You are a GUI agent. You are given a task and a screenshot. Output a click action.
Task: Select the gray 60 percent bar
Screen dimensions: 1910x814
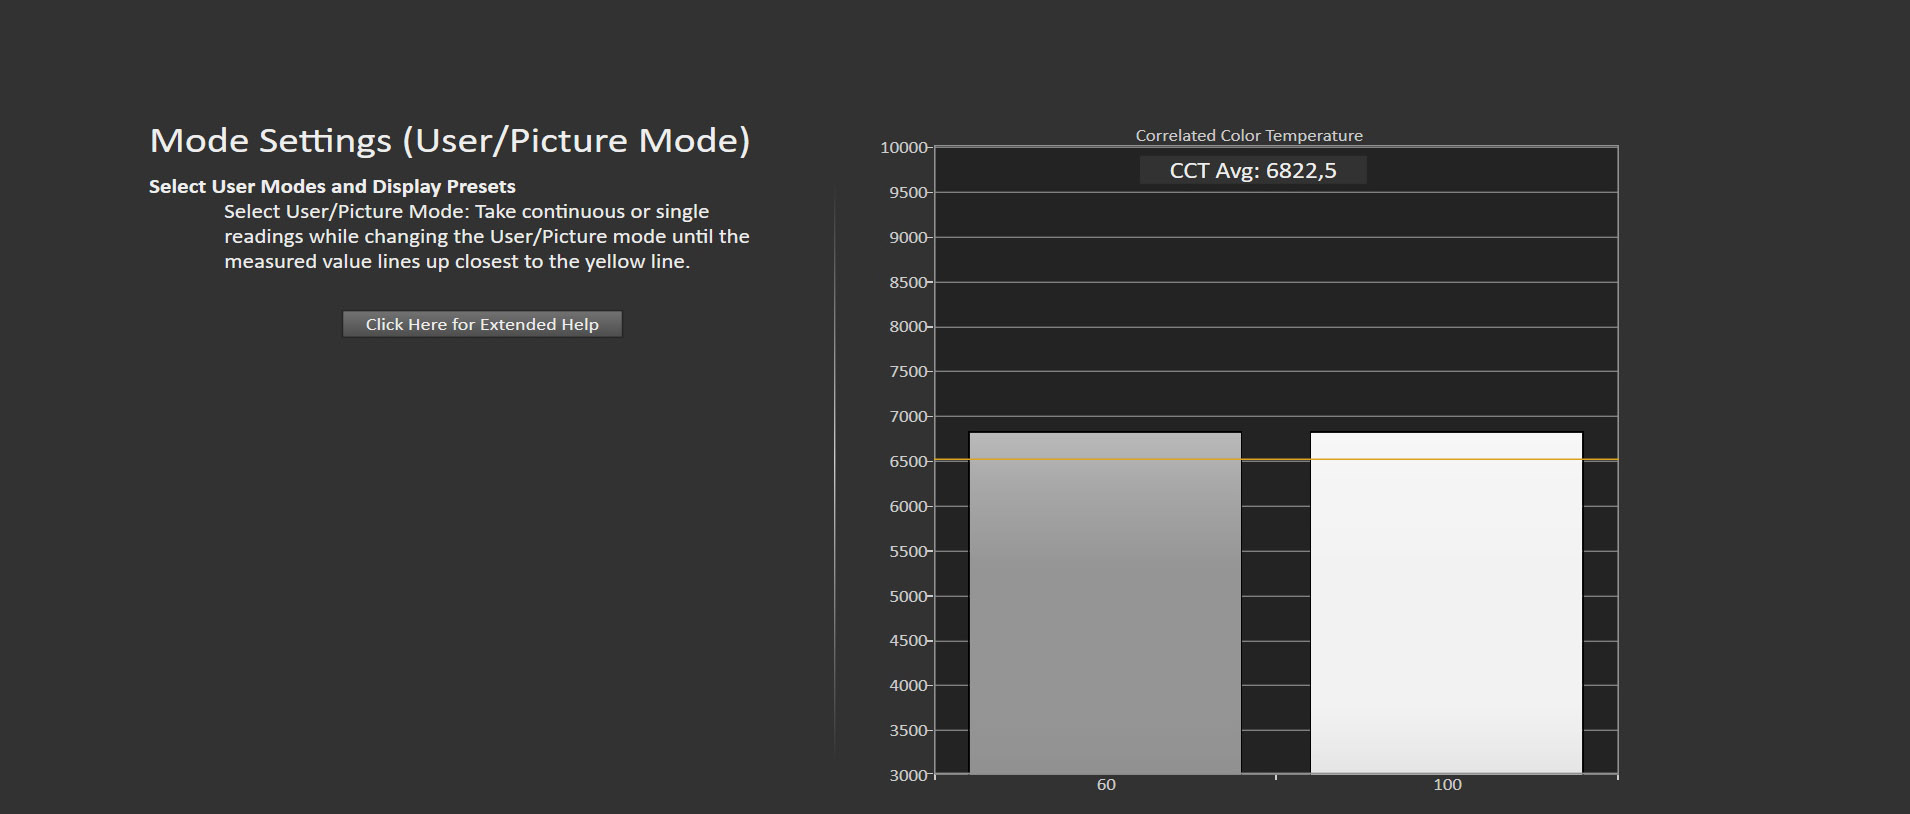pos(1105,602)
